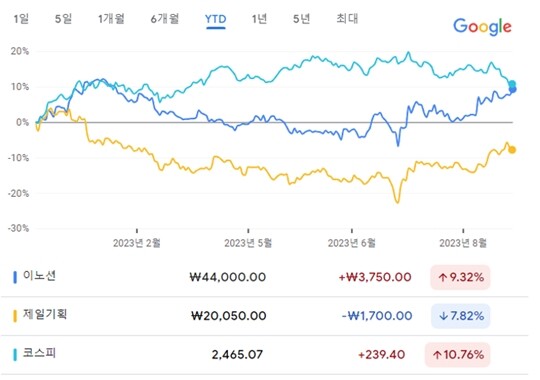
Task: Show the 5년 range chart
Action: 302,19
